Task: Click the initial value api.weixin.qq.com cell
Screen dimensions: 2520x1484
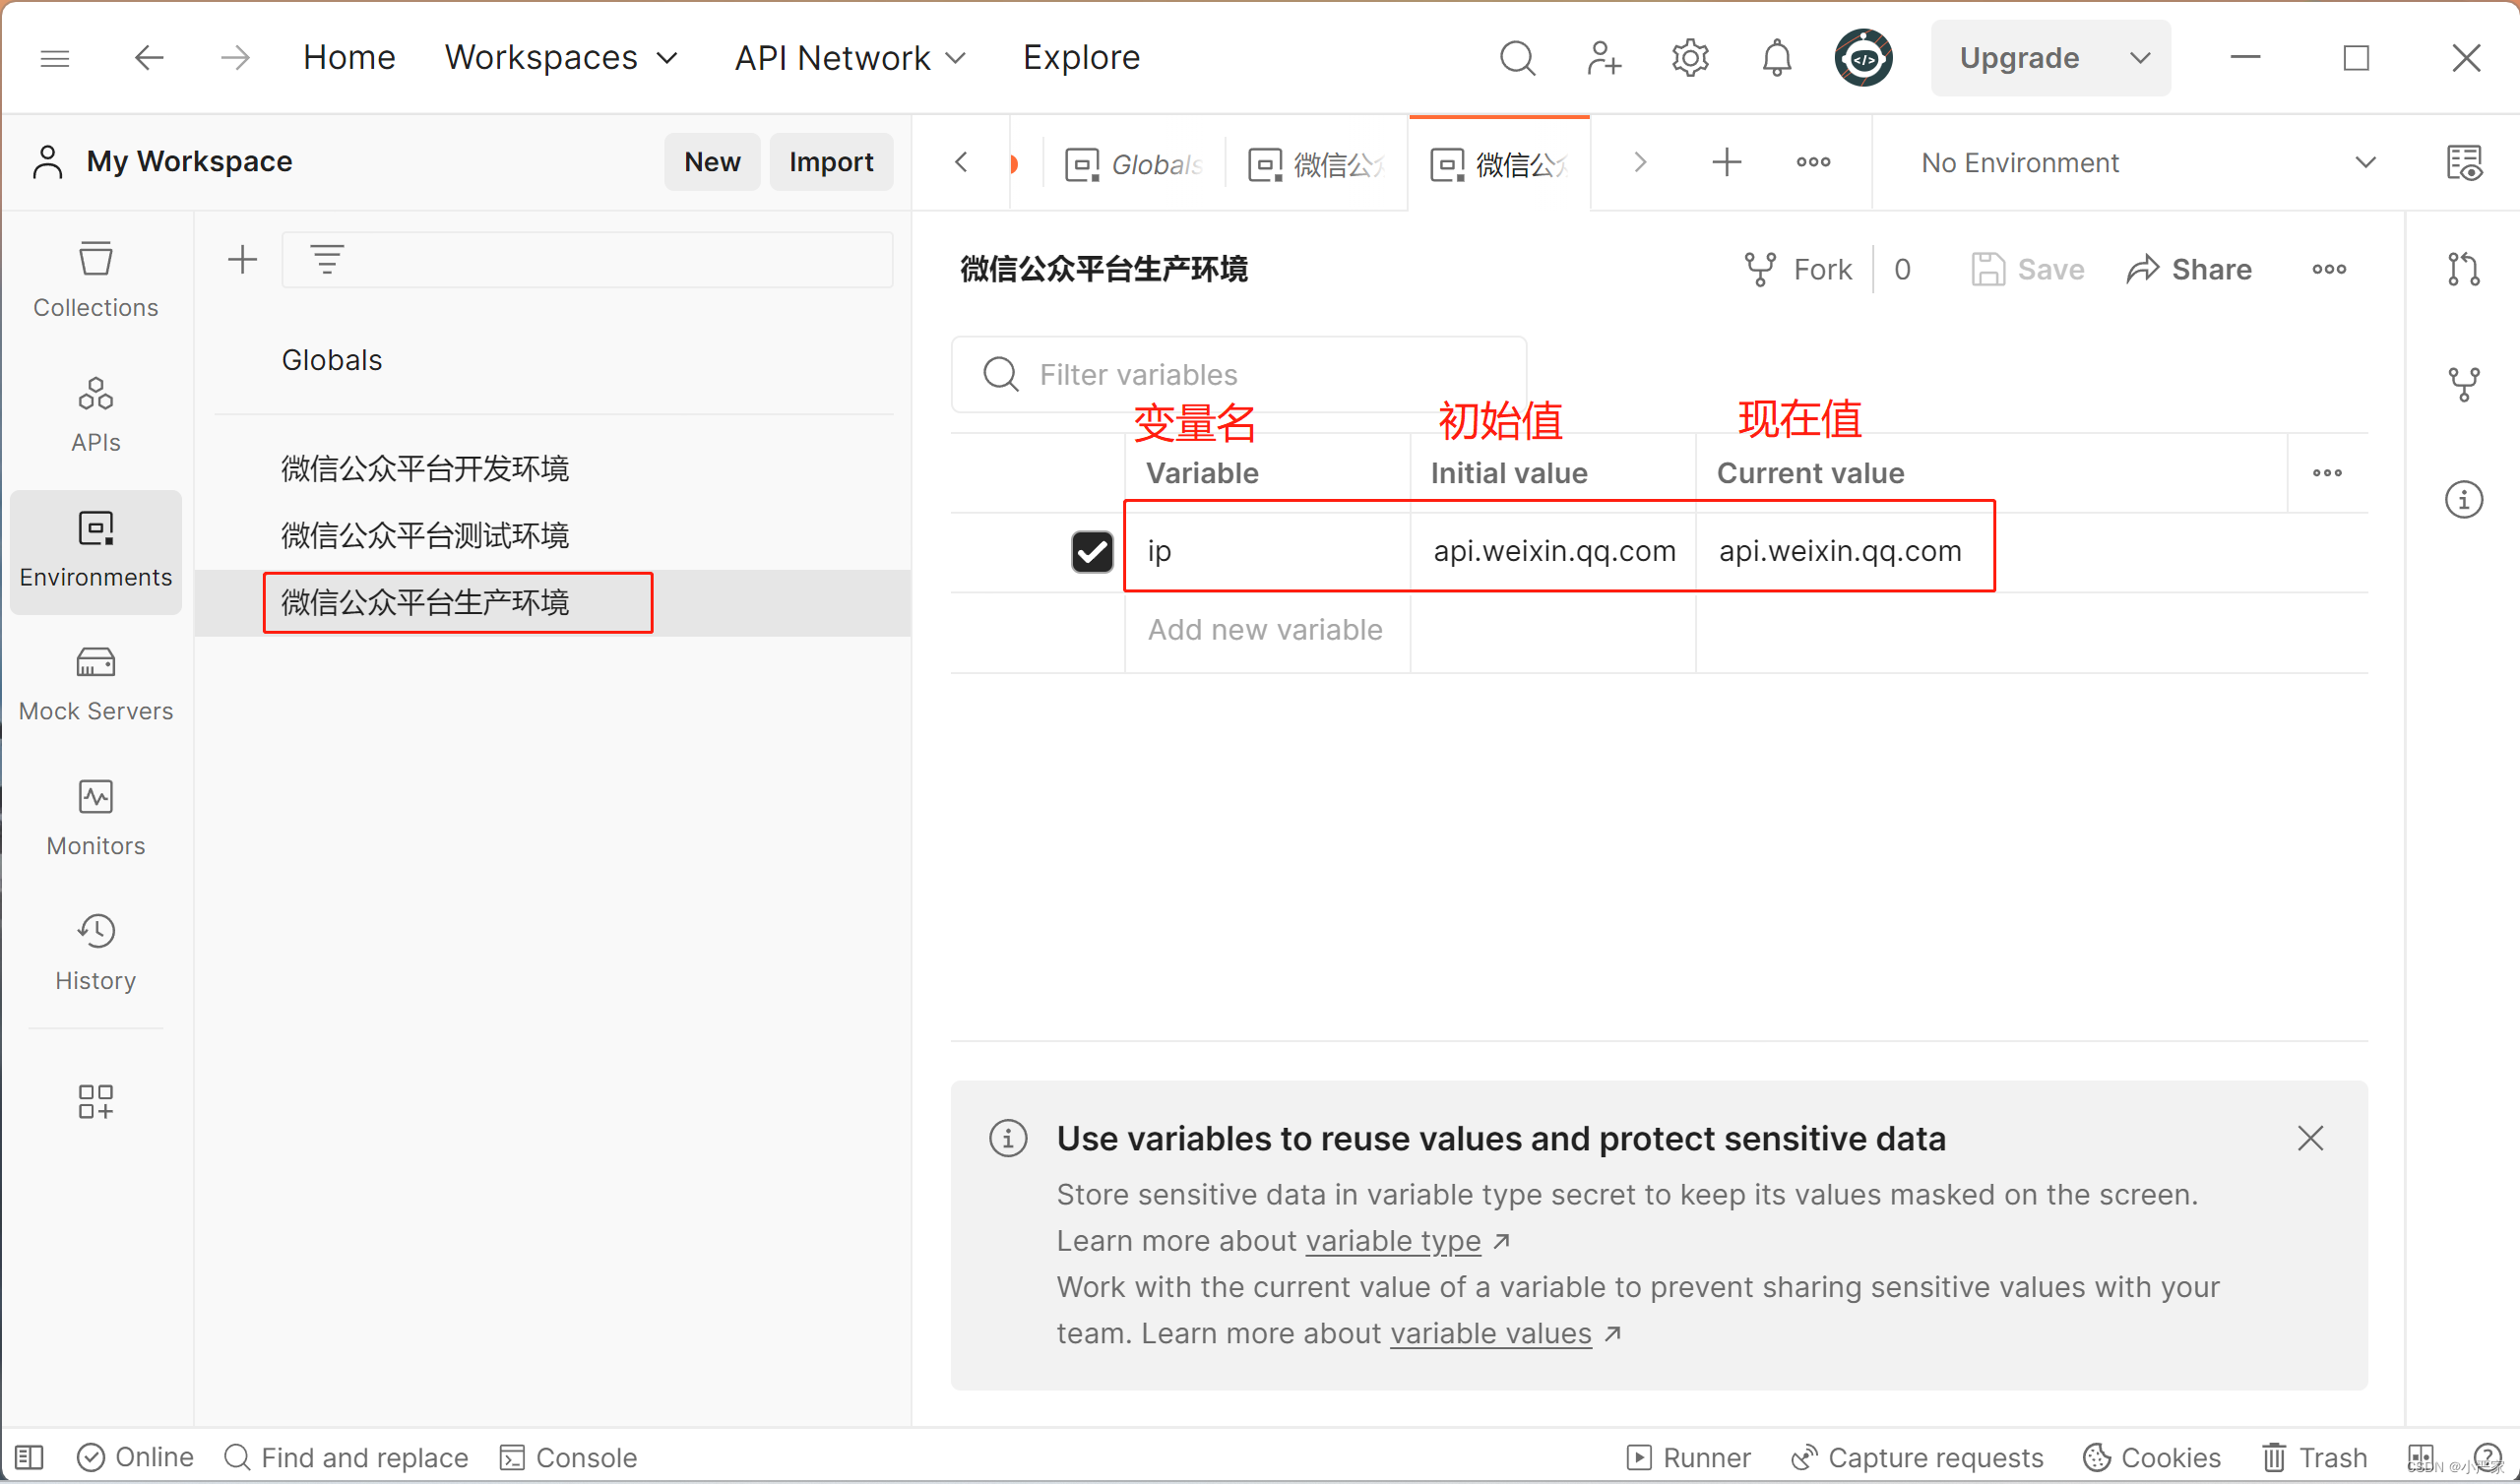Action: 1553,551
